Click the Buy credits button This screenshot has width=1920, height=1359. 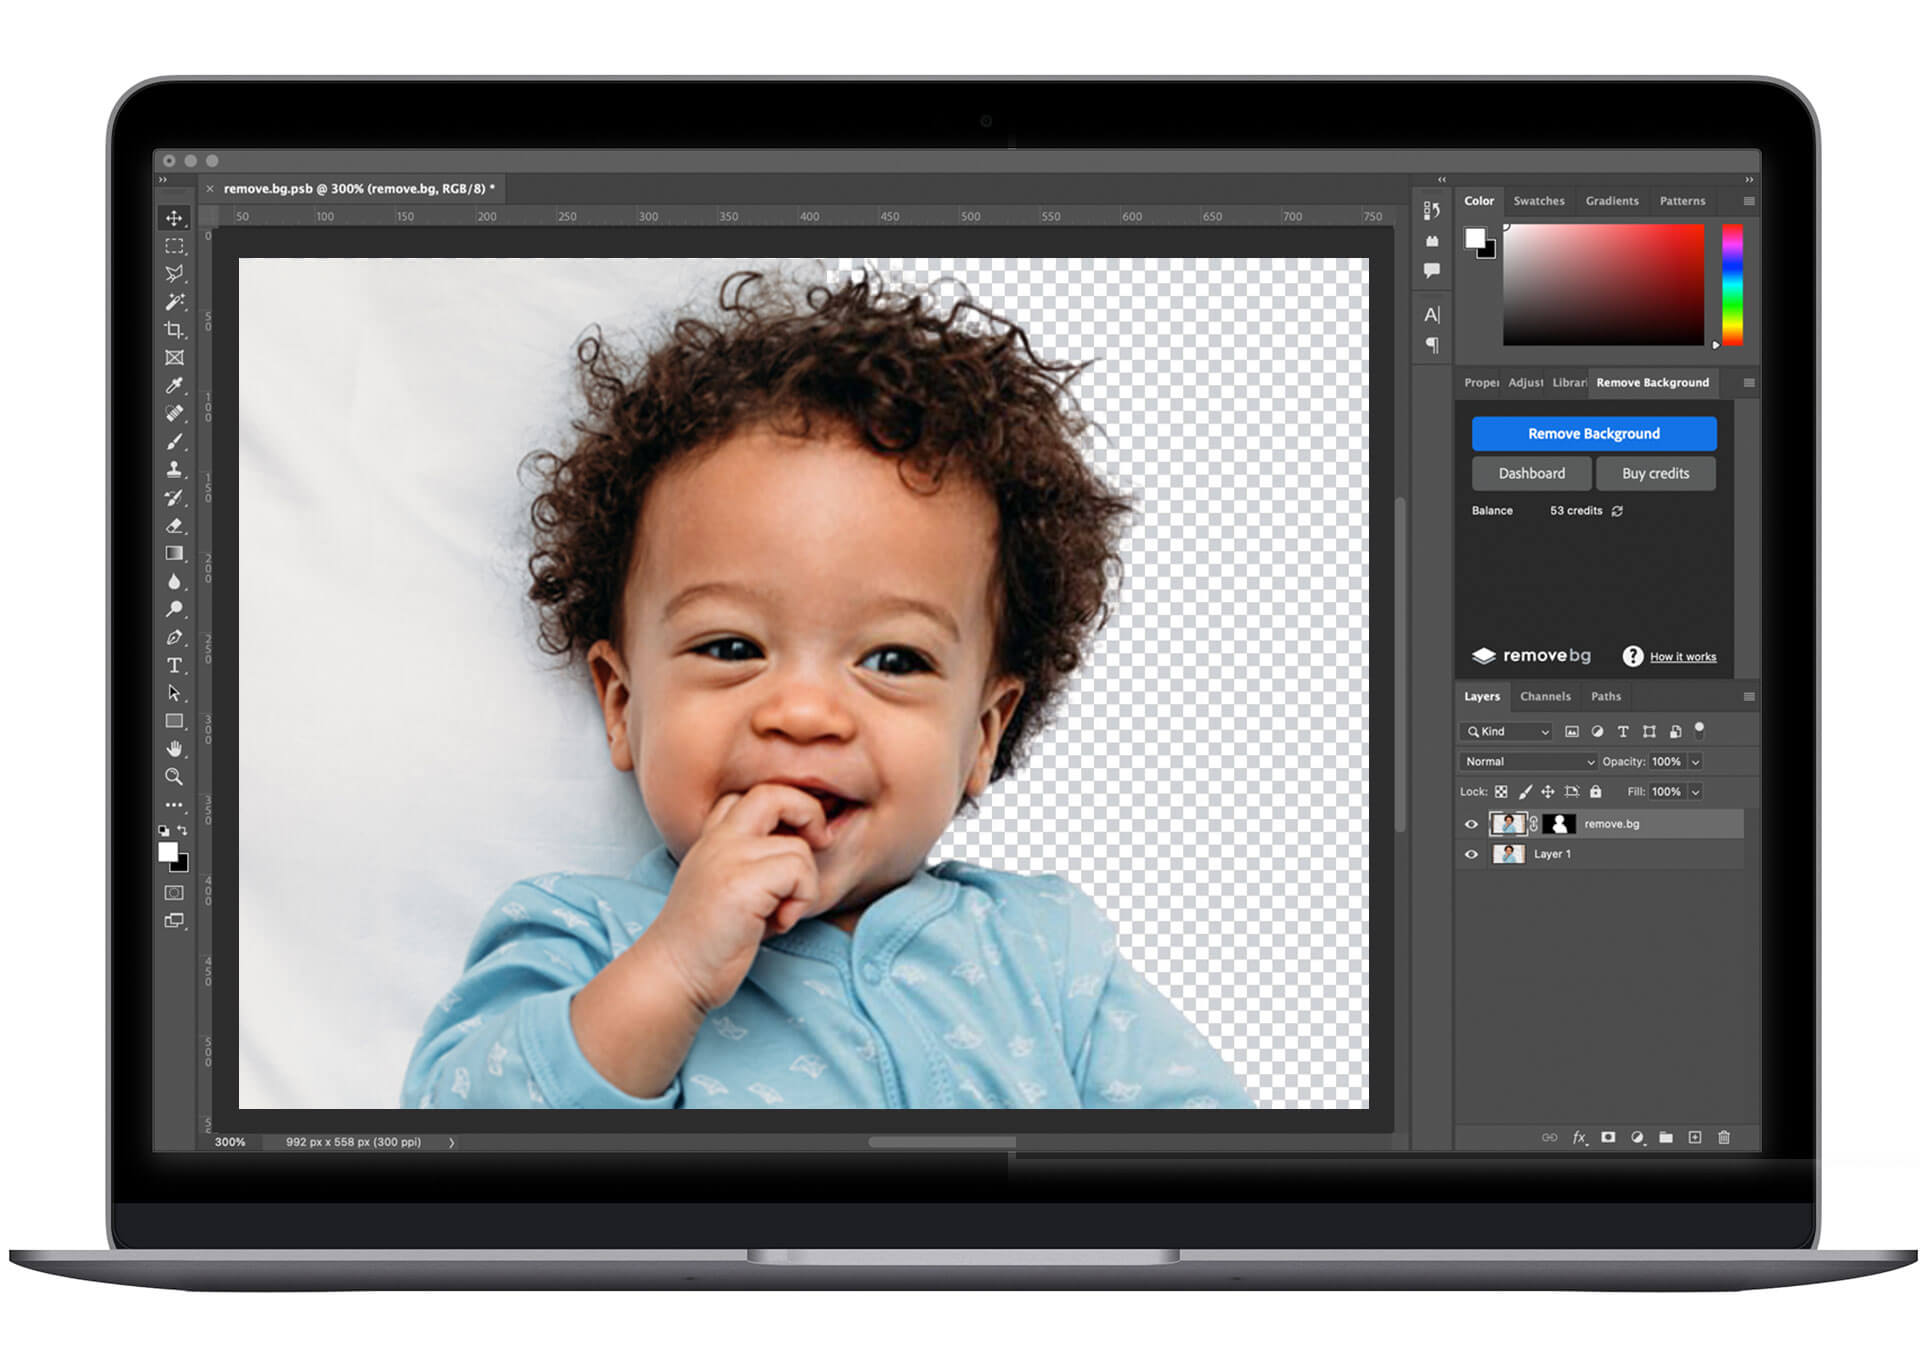pyautogui.click(x=1658, y=472)
